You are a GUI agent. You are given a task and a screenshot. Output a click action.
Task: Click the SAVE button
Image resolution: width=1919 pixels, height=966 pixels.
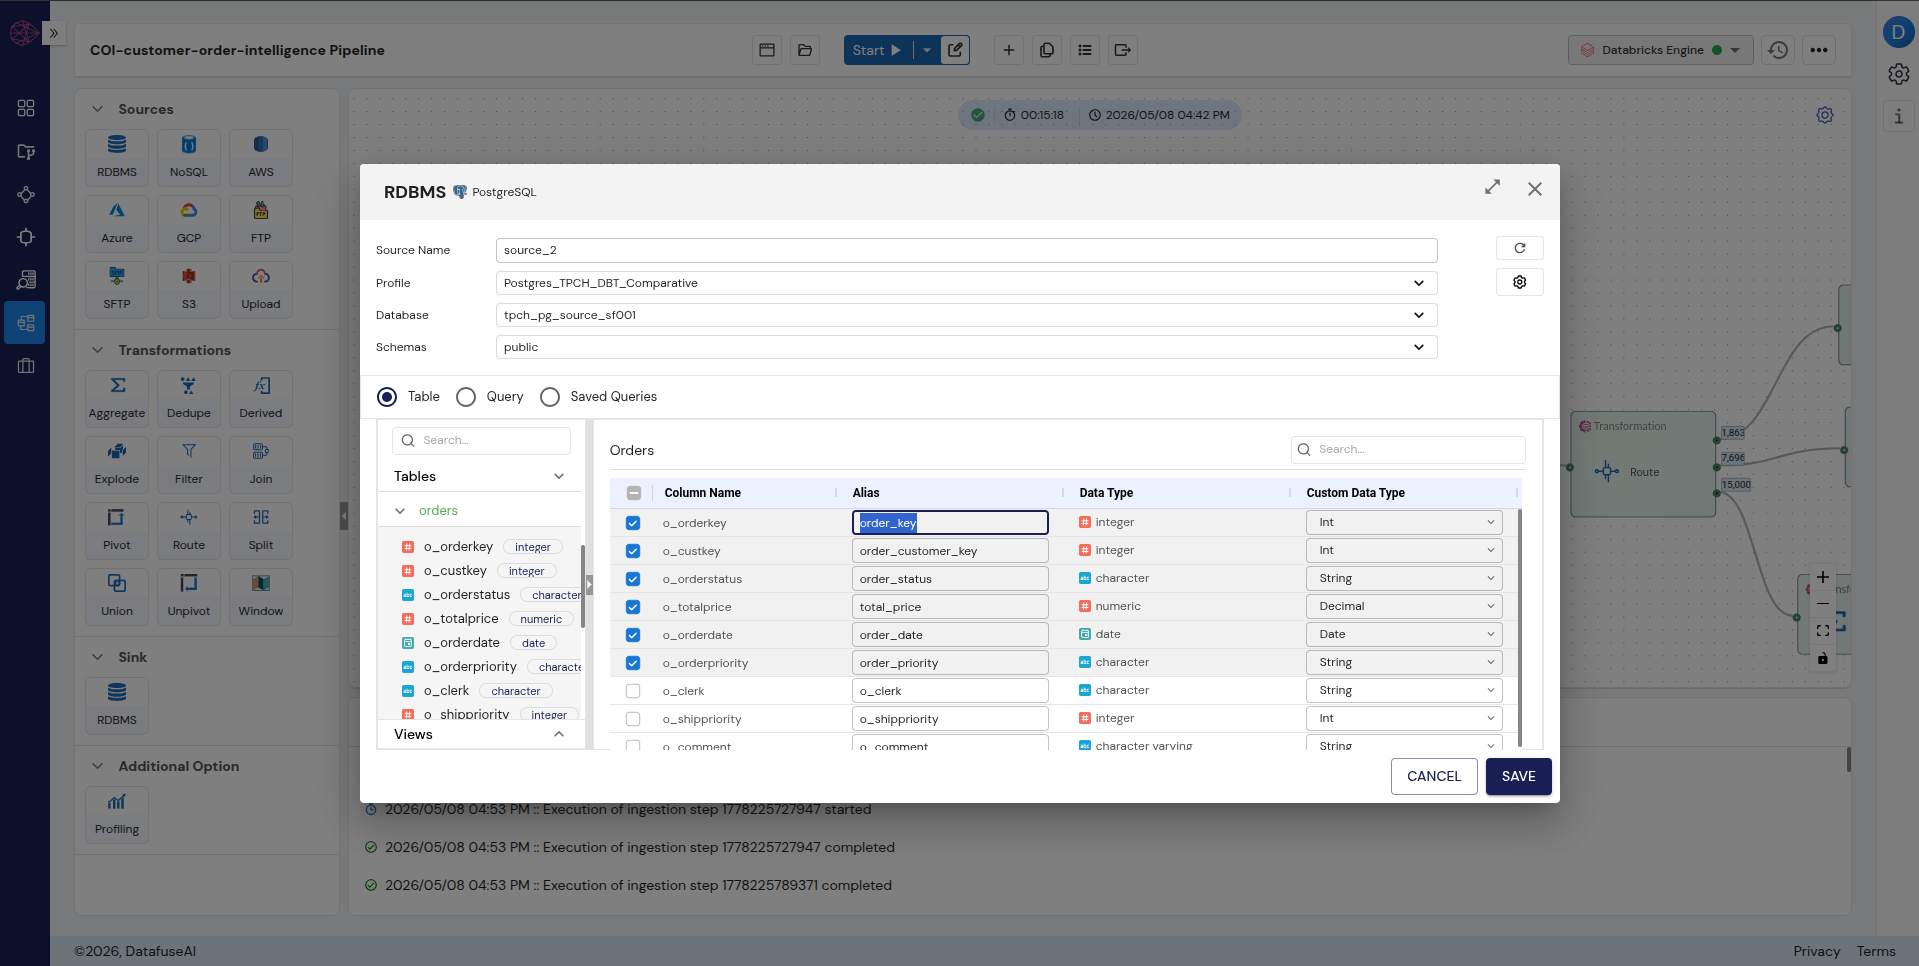(1518, 776)
